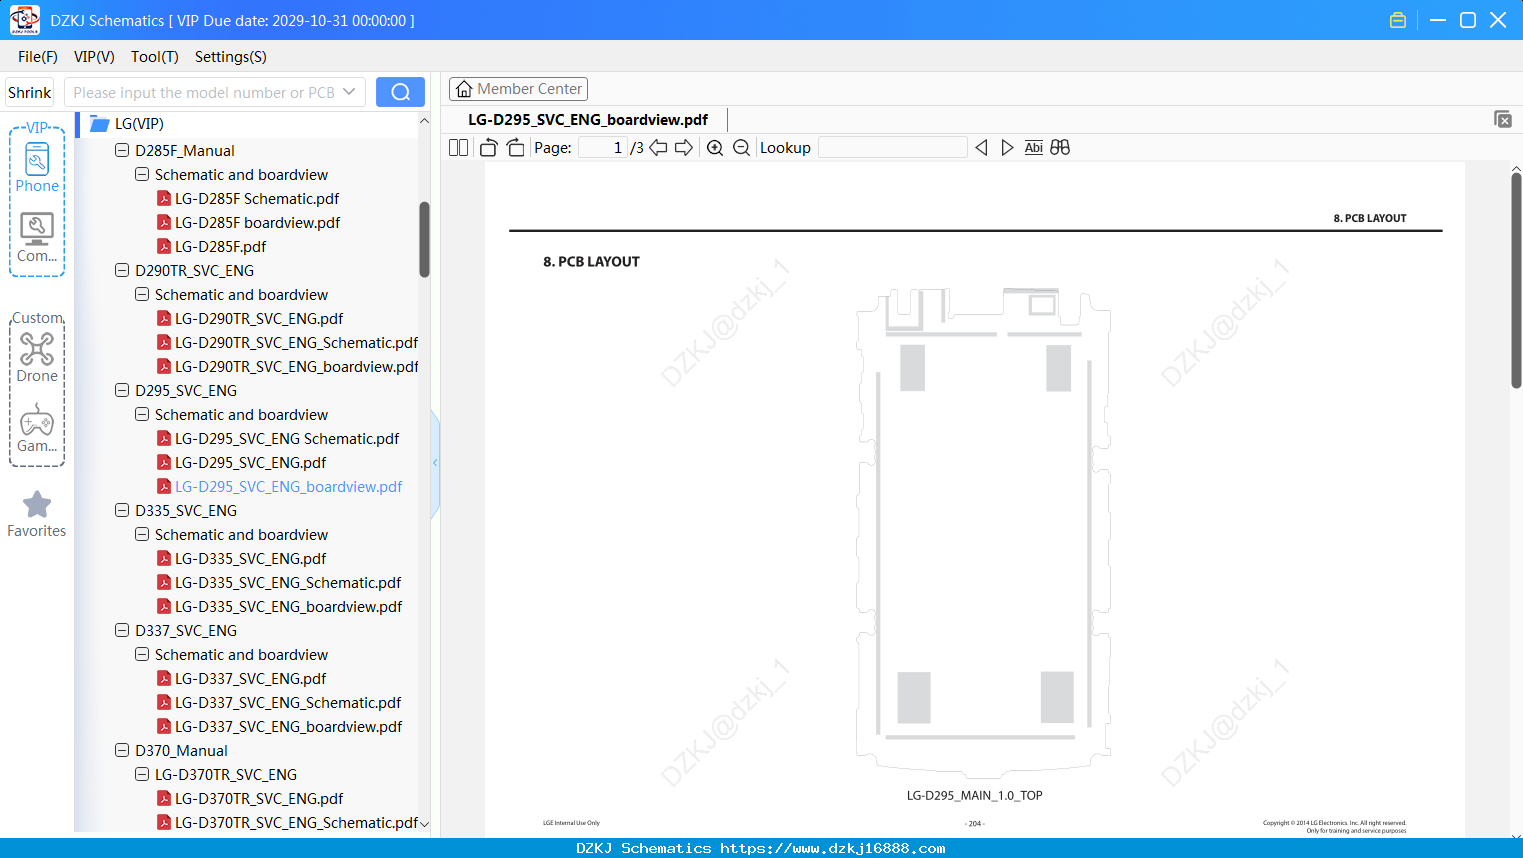Click the Lookup text field
The image size is (1523, 858).
pyautogui.click(x=893, y=148)
